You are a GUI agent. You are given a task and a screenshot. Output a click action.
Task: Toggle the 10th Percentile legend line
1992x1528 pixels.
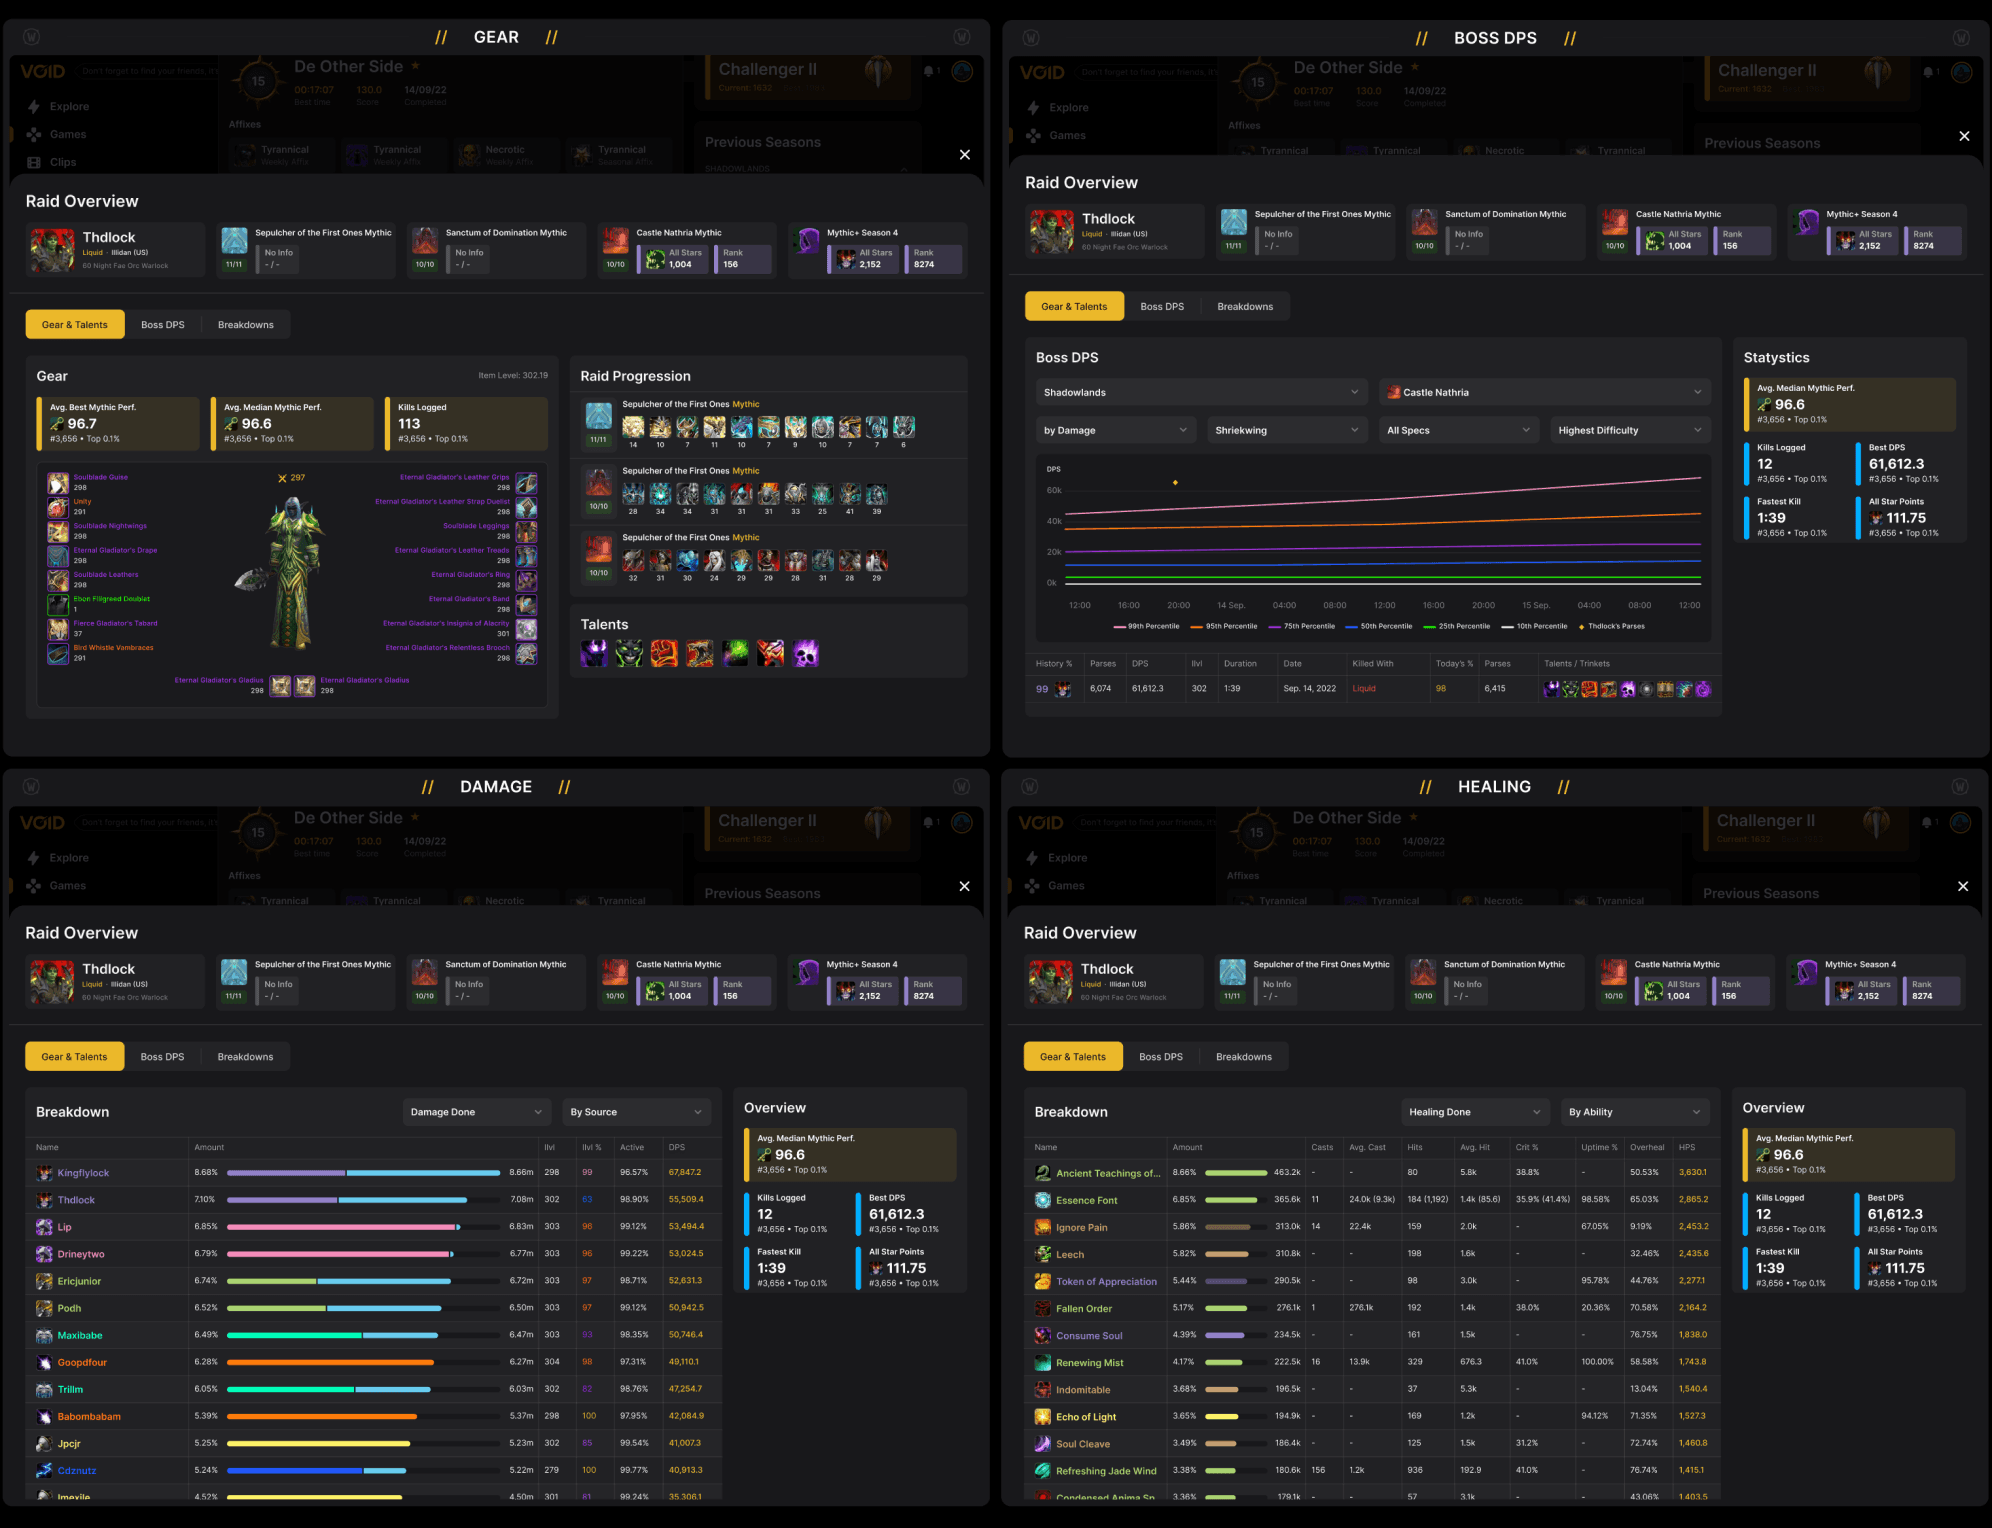click(1535, 626)
